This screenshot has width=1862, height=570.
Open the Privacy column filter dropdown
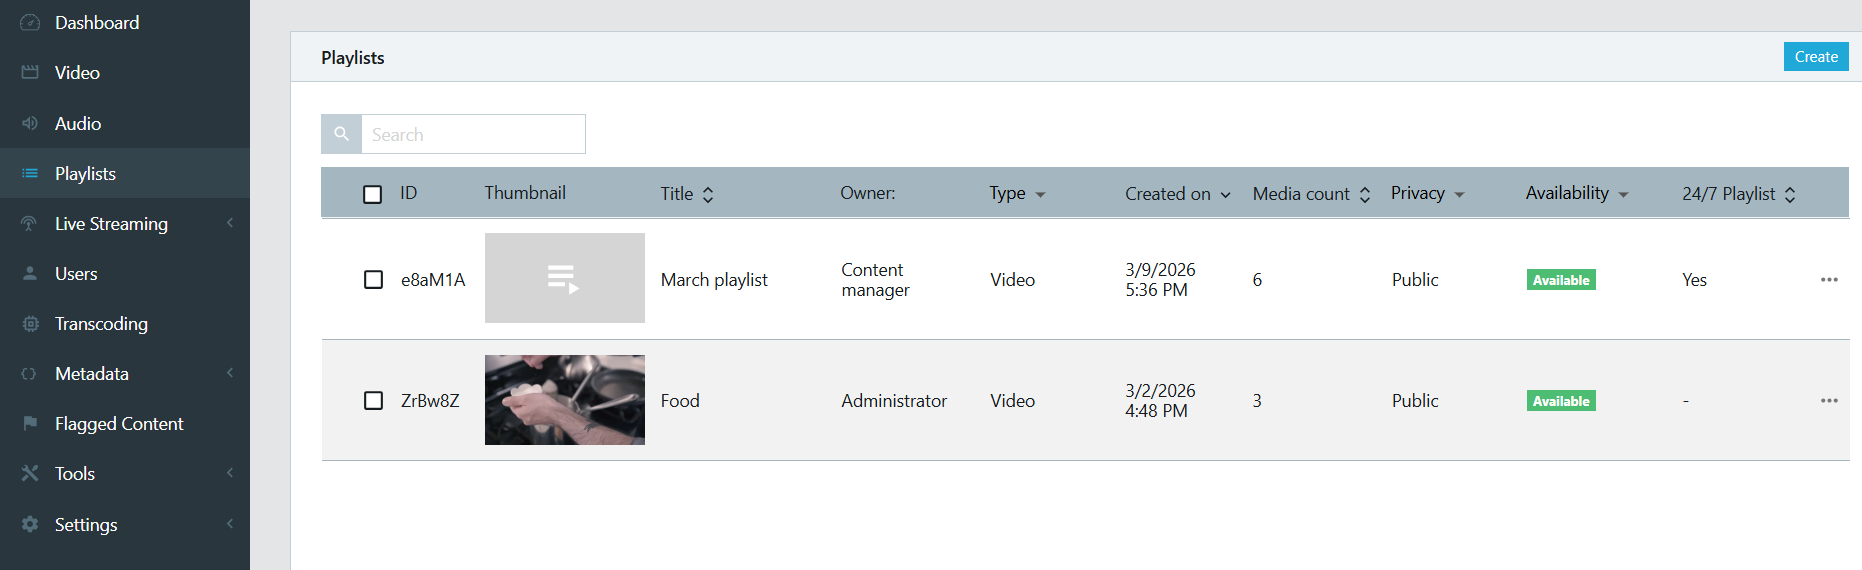pos(1459,195)
